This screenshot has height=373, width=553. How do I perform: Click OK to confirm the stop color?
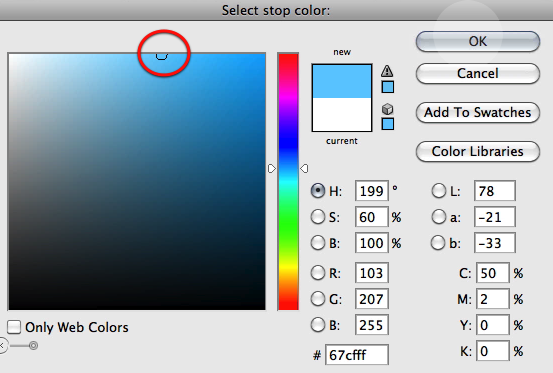tap(478, 41)
